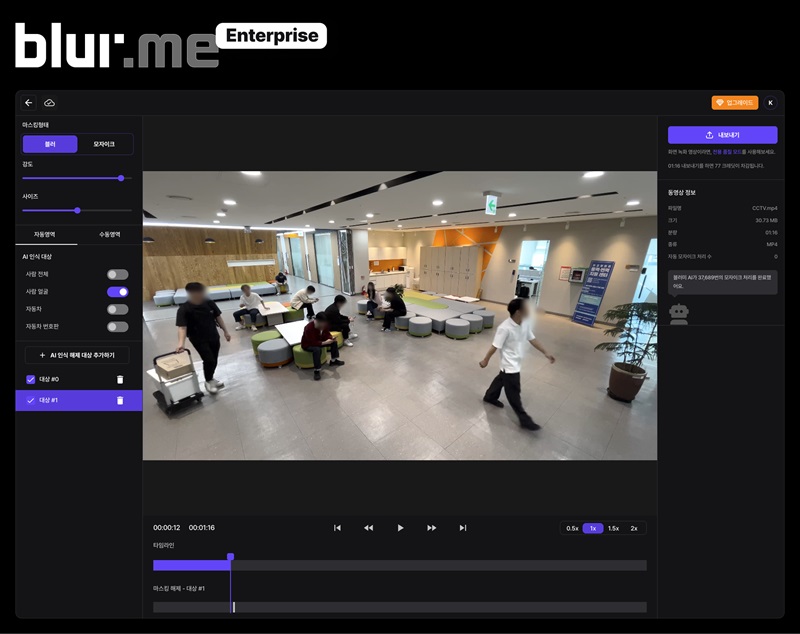This screenshot has height=634, width=800.
Task: Skip to the start of the video
Action: (x=337, y=528)
